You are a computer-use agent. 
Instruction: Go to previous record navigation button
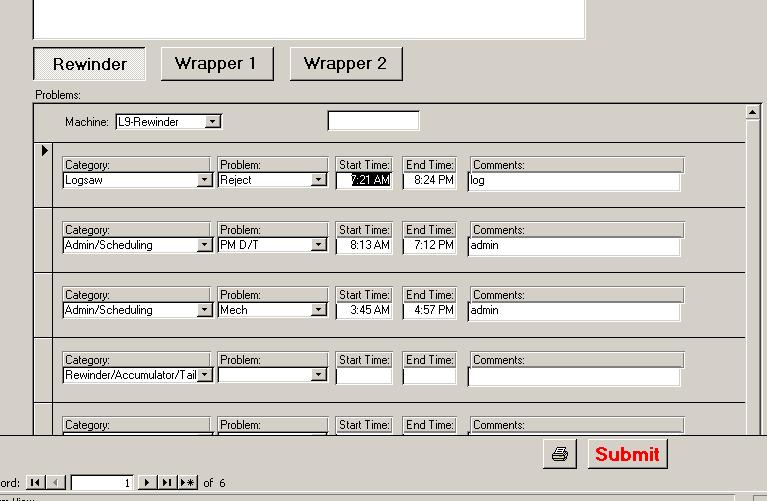(55, 482)
